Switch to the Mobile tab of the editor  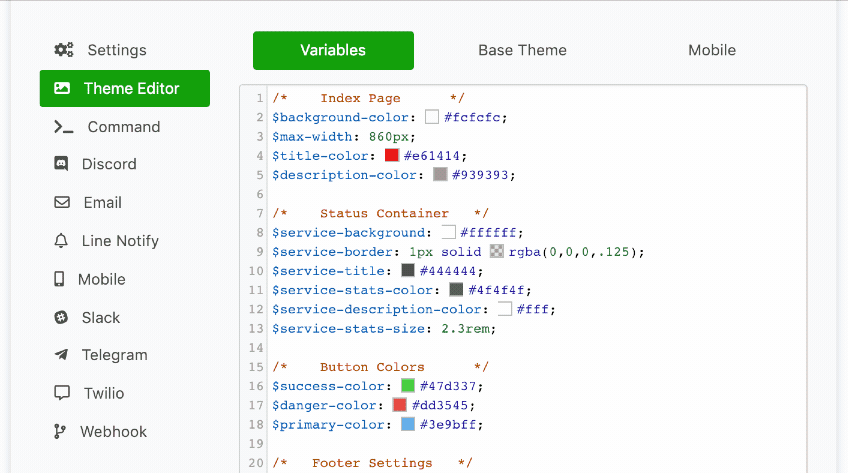[x=712, y=50]
